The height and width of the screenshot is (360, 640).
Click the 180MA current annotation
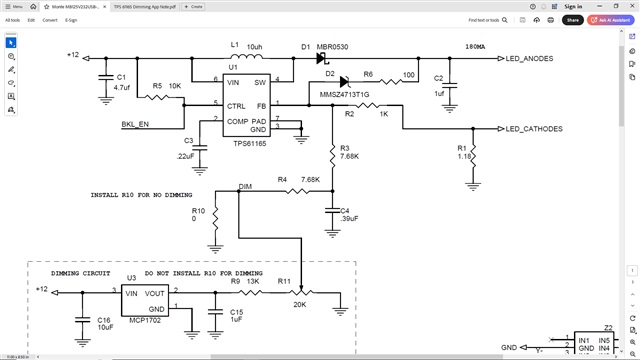475,47
